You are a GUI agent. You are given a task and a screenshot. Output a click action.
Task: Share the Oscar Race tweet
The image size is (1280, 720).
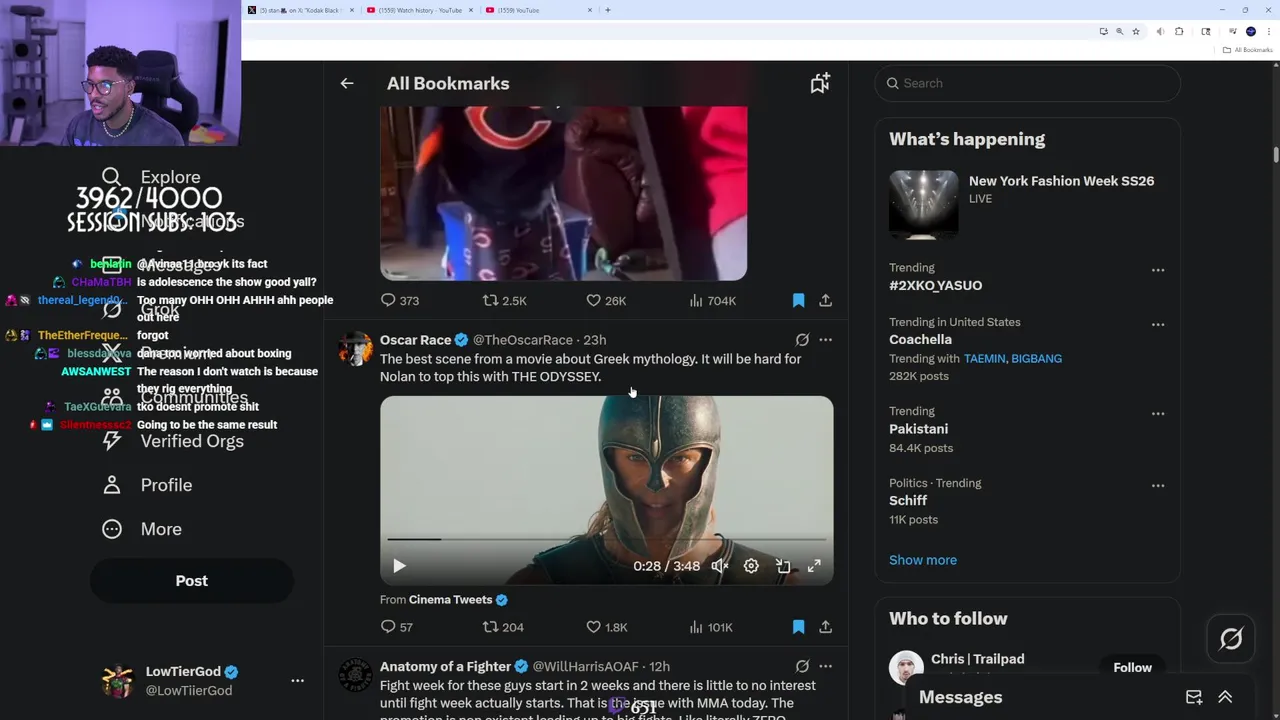pos(825,627)
